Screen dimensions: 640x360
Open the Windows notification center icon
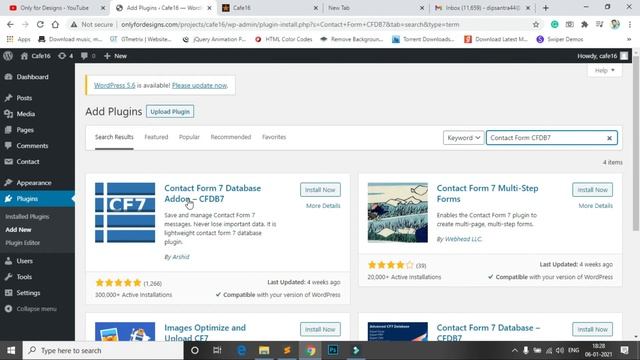click(x=624, y=350)
